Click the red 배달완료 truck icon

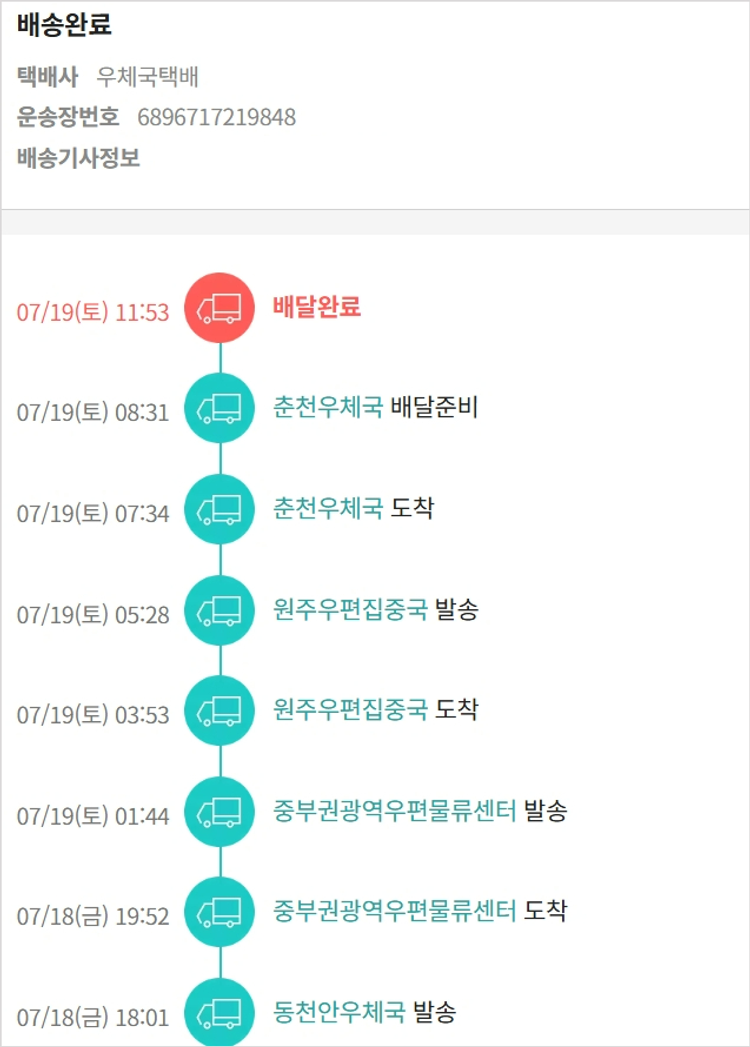pos(220,308)
